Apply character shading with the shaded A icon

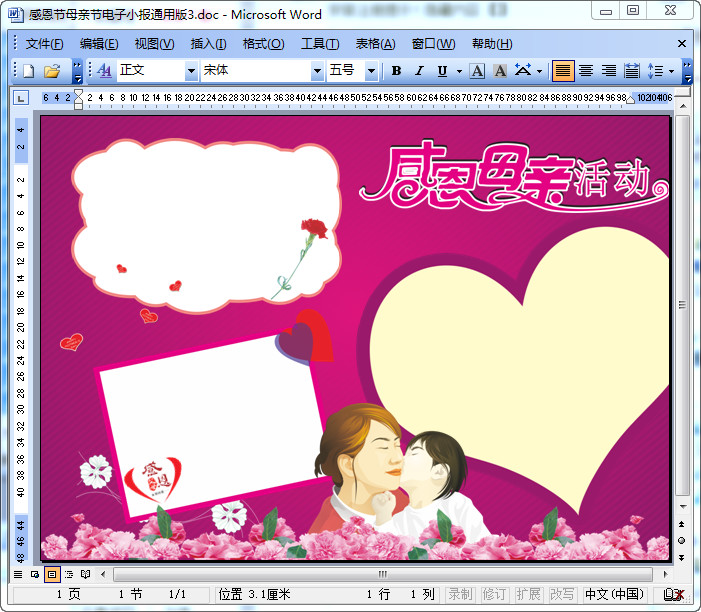pos(500,71)
